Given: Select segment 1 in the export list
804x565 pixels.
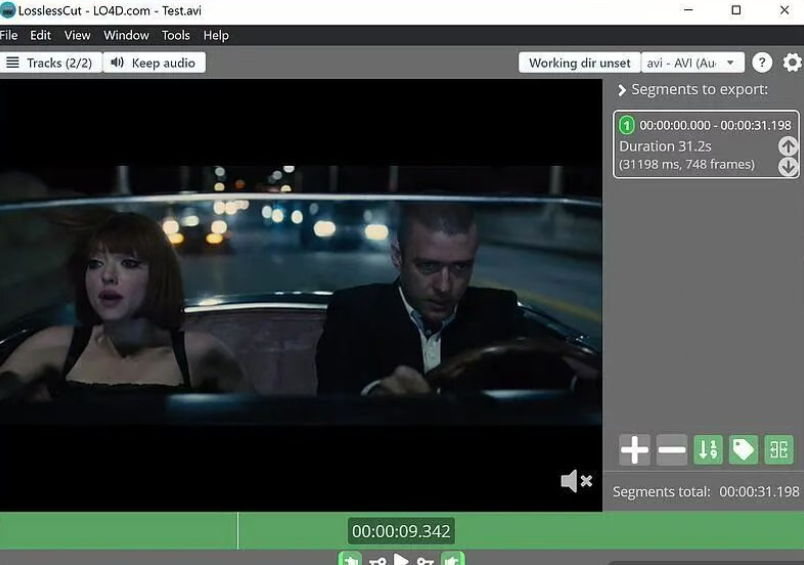Looking at the screenshot, I should click(x=690, y=144).
